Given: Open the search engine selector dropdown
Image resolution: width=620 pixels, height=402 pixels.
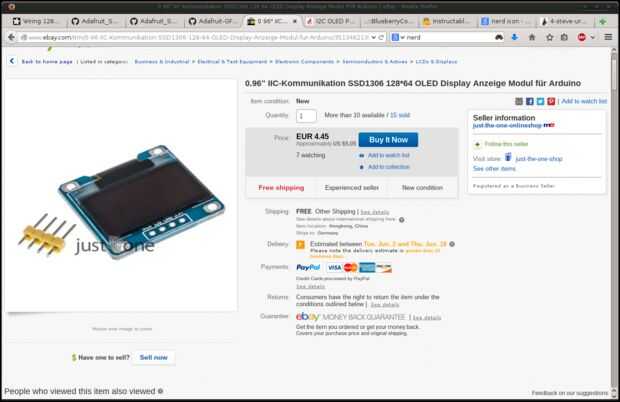Looking at the screenshot, I should pyautogui.click(x=397, y=37).
